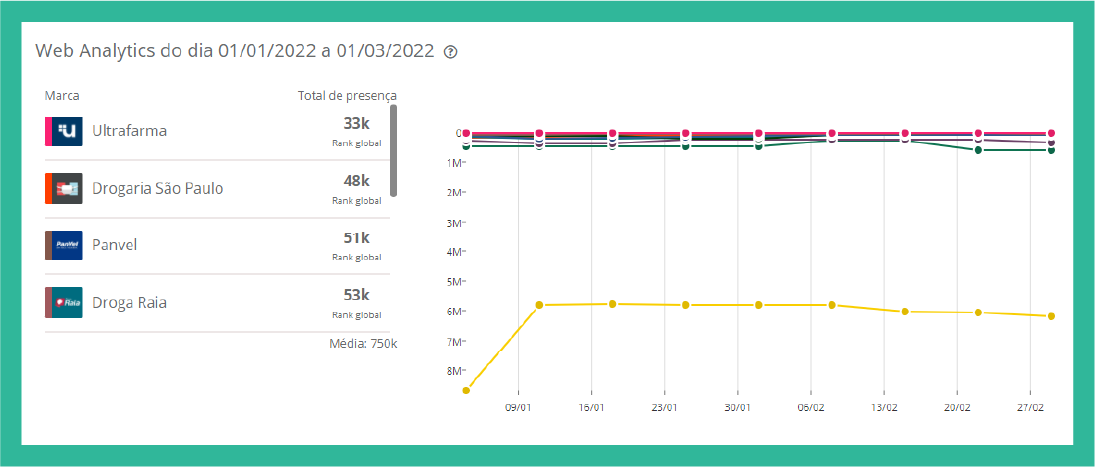The image size is (1095, 467).
Task: Click yellow line's lowest point at chart start
Action: point(466,390)
